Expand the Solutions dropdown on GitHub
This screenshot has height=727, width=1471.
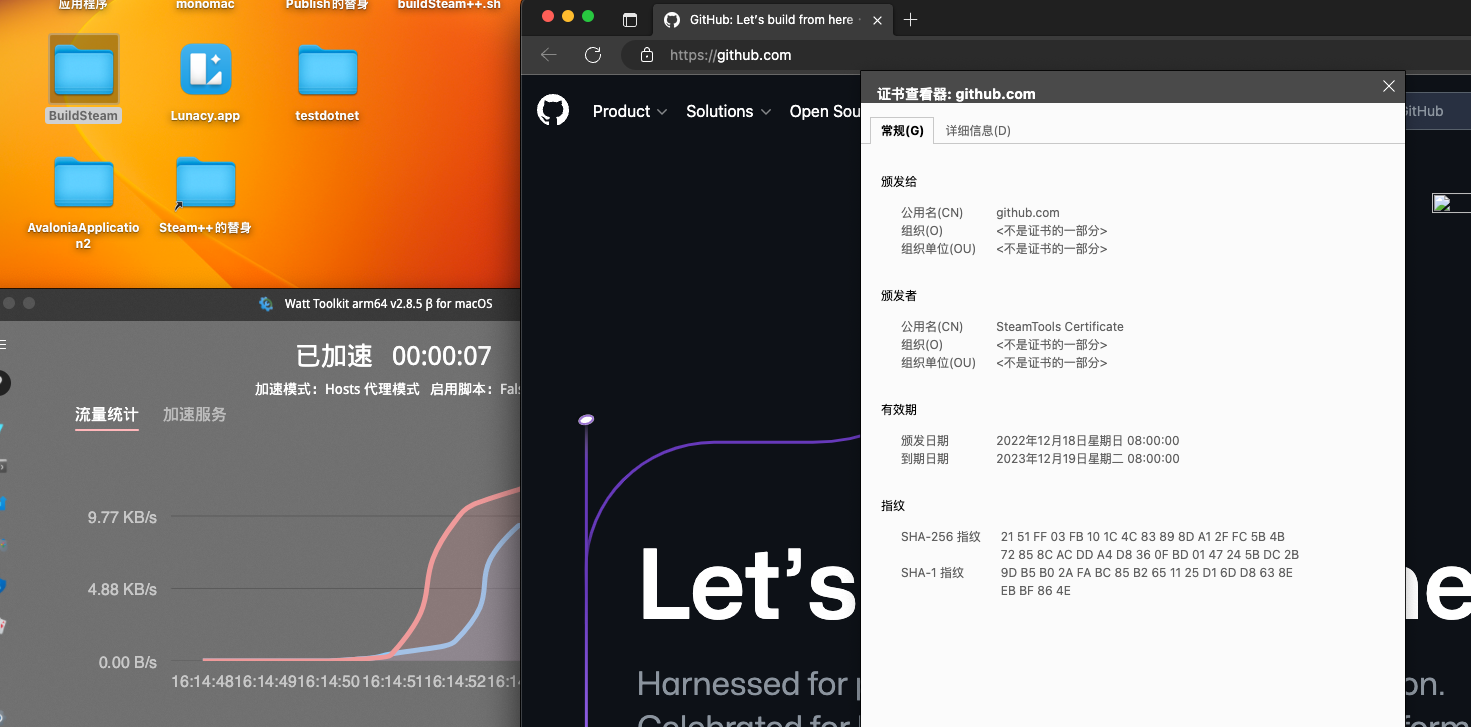pos(728,111)
